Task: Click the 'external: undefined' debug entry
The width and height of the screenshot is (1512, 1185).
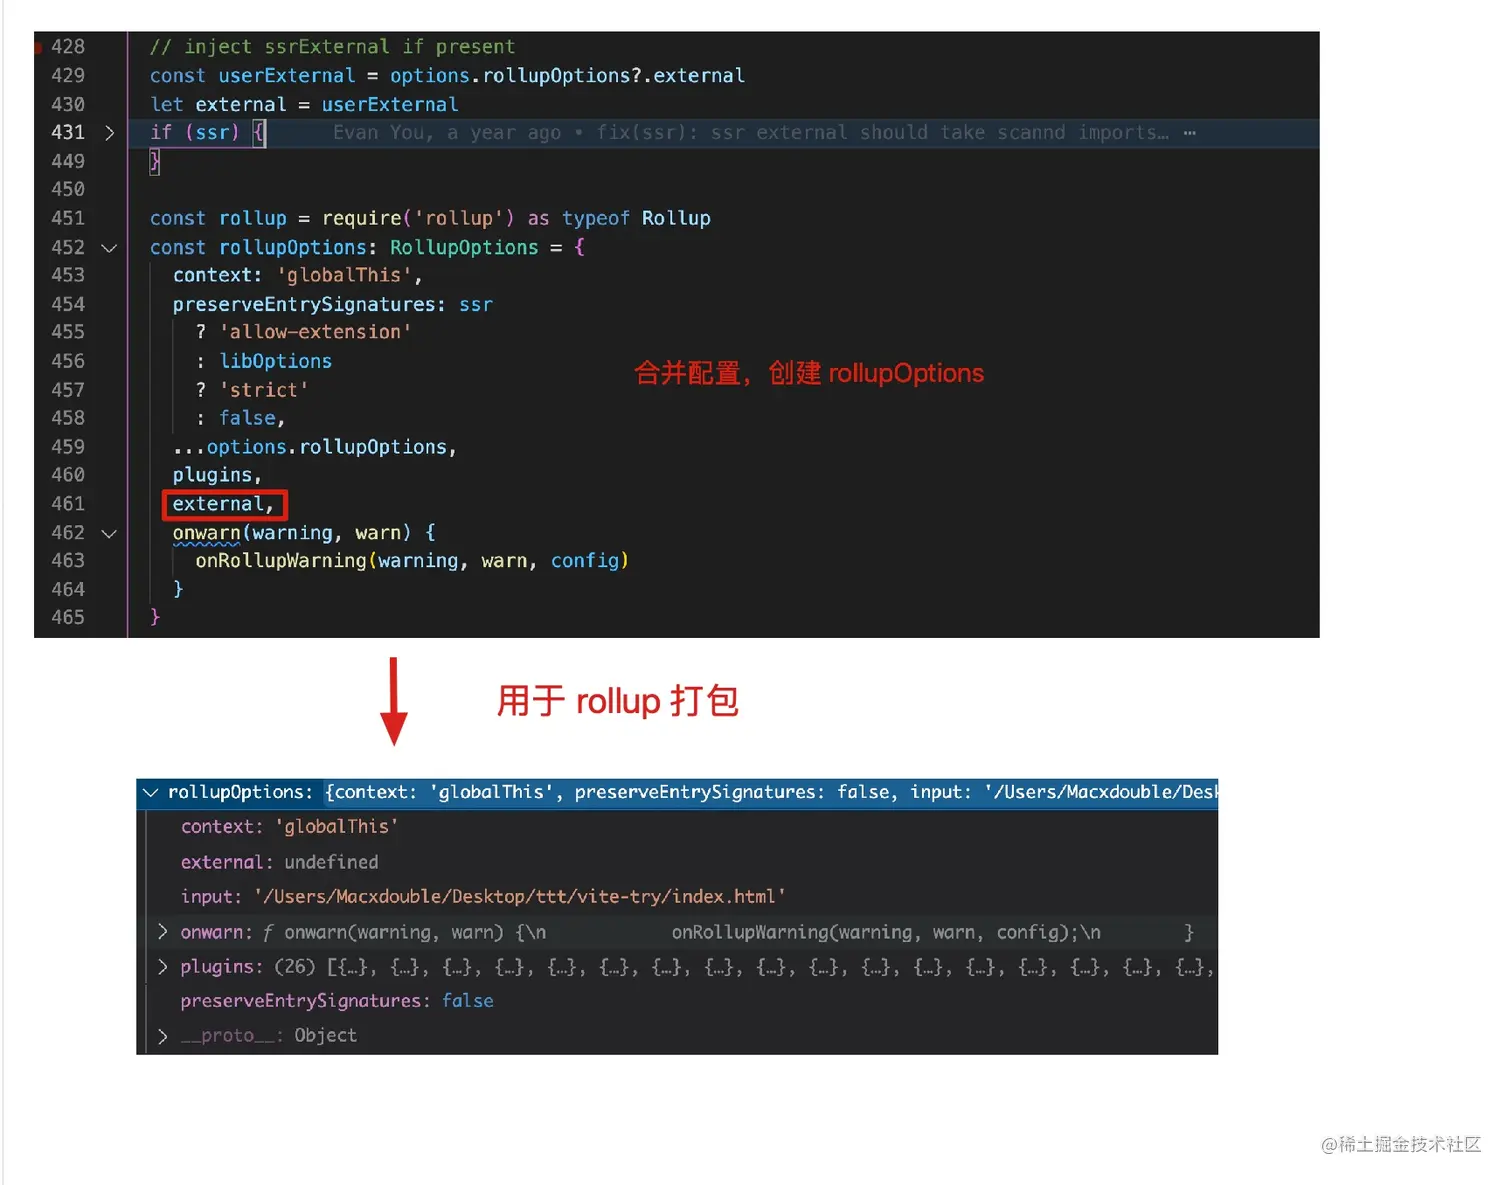Action: (x=280, y=862)
